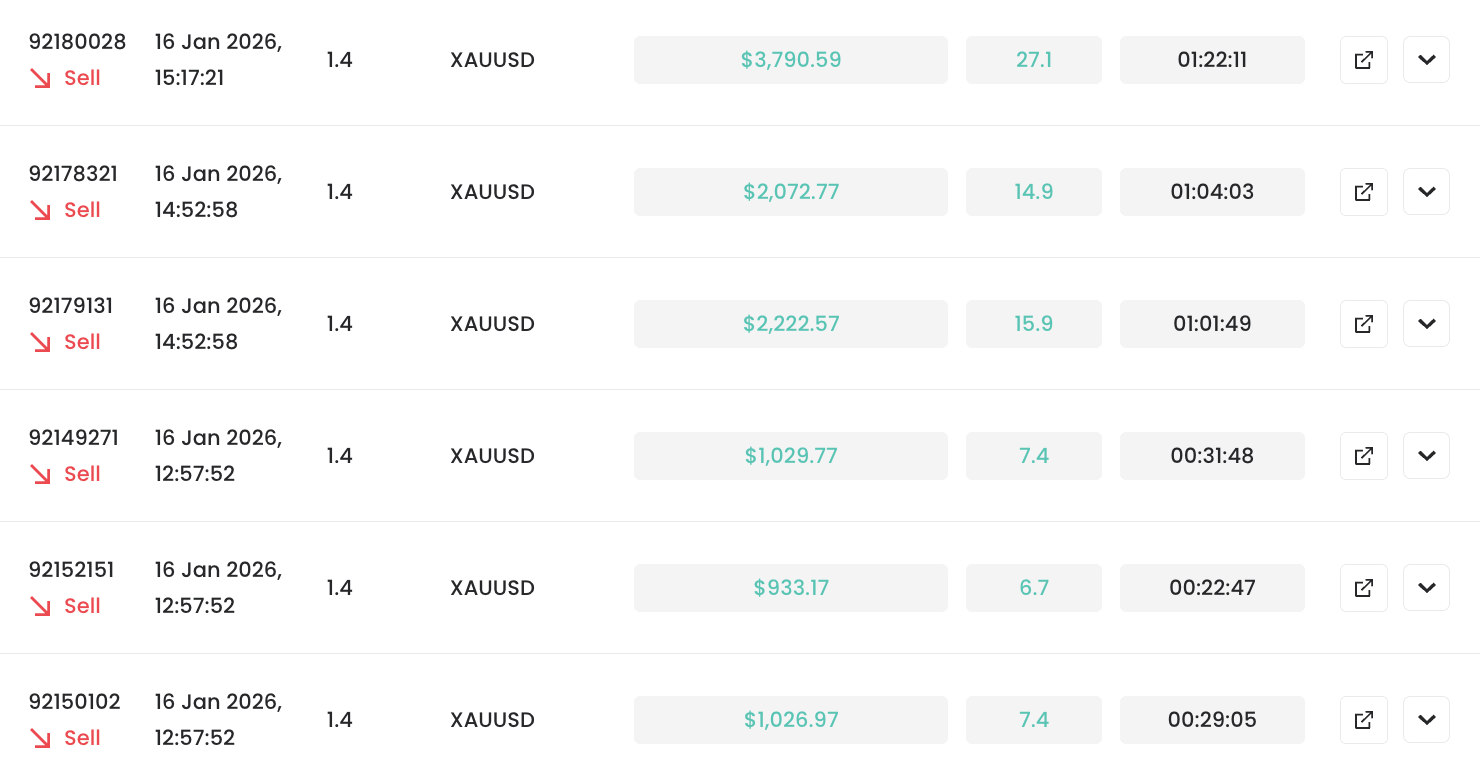The height and width of the screenshot is (778, 1480).
Task: Expand details of trade 92149271
Action: click(x=1426, y=456)
